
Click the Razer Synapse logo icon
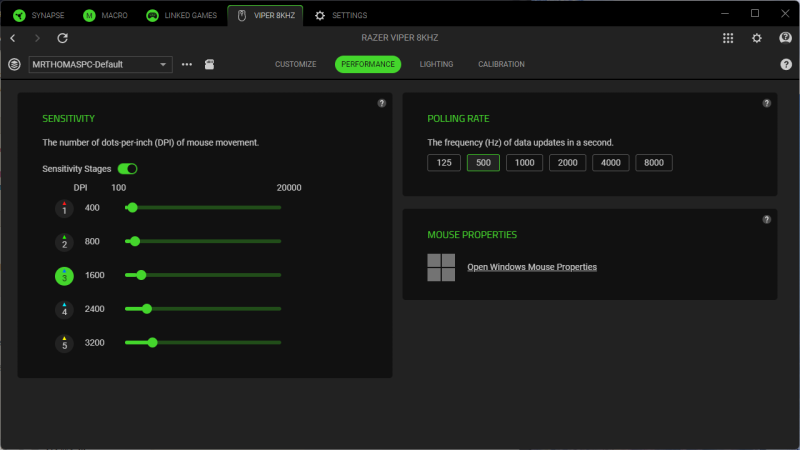[x=19, y=15]
